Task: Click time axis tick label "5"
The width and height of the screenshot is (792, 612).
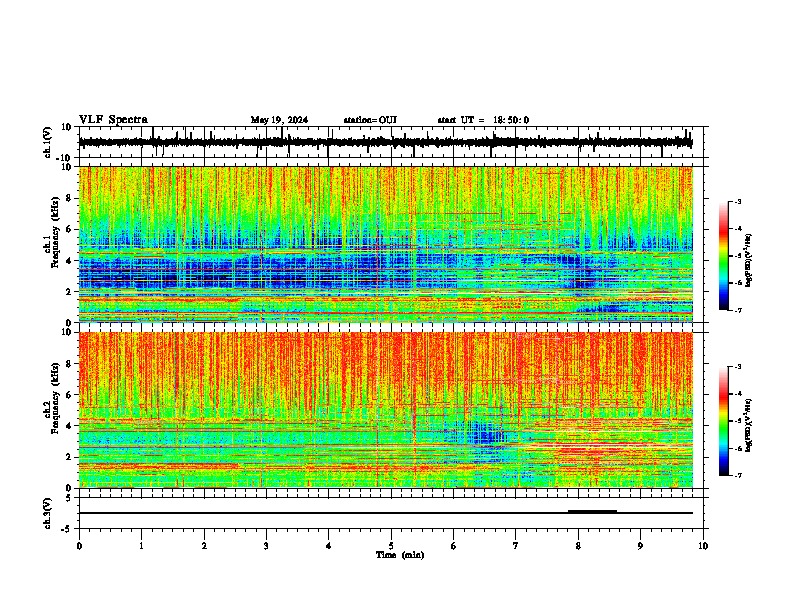Action: [391, 546]
